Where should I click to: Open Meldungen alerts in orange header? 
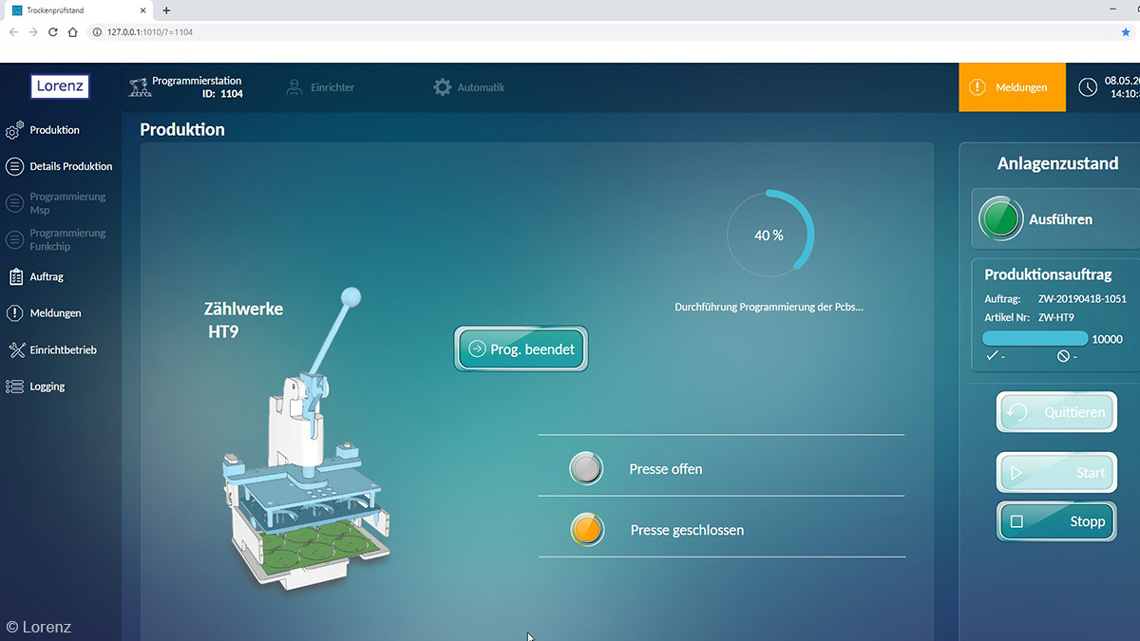pyautogui.click(x=1011, y=88)
